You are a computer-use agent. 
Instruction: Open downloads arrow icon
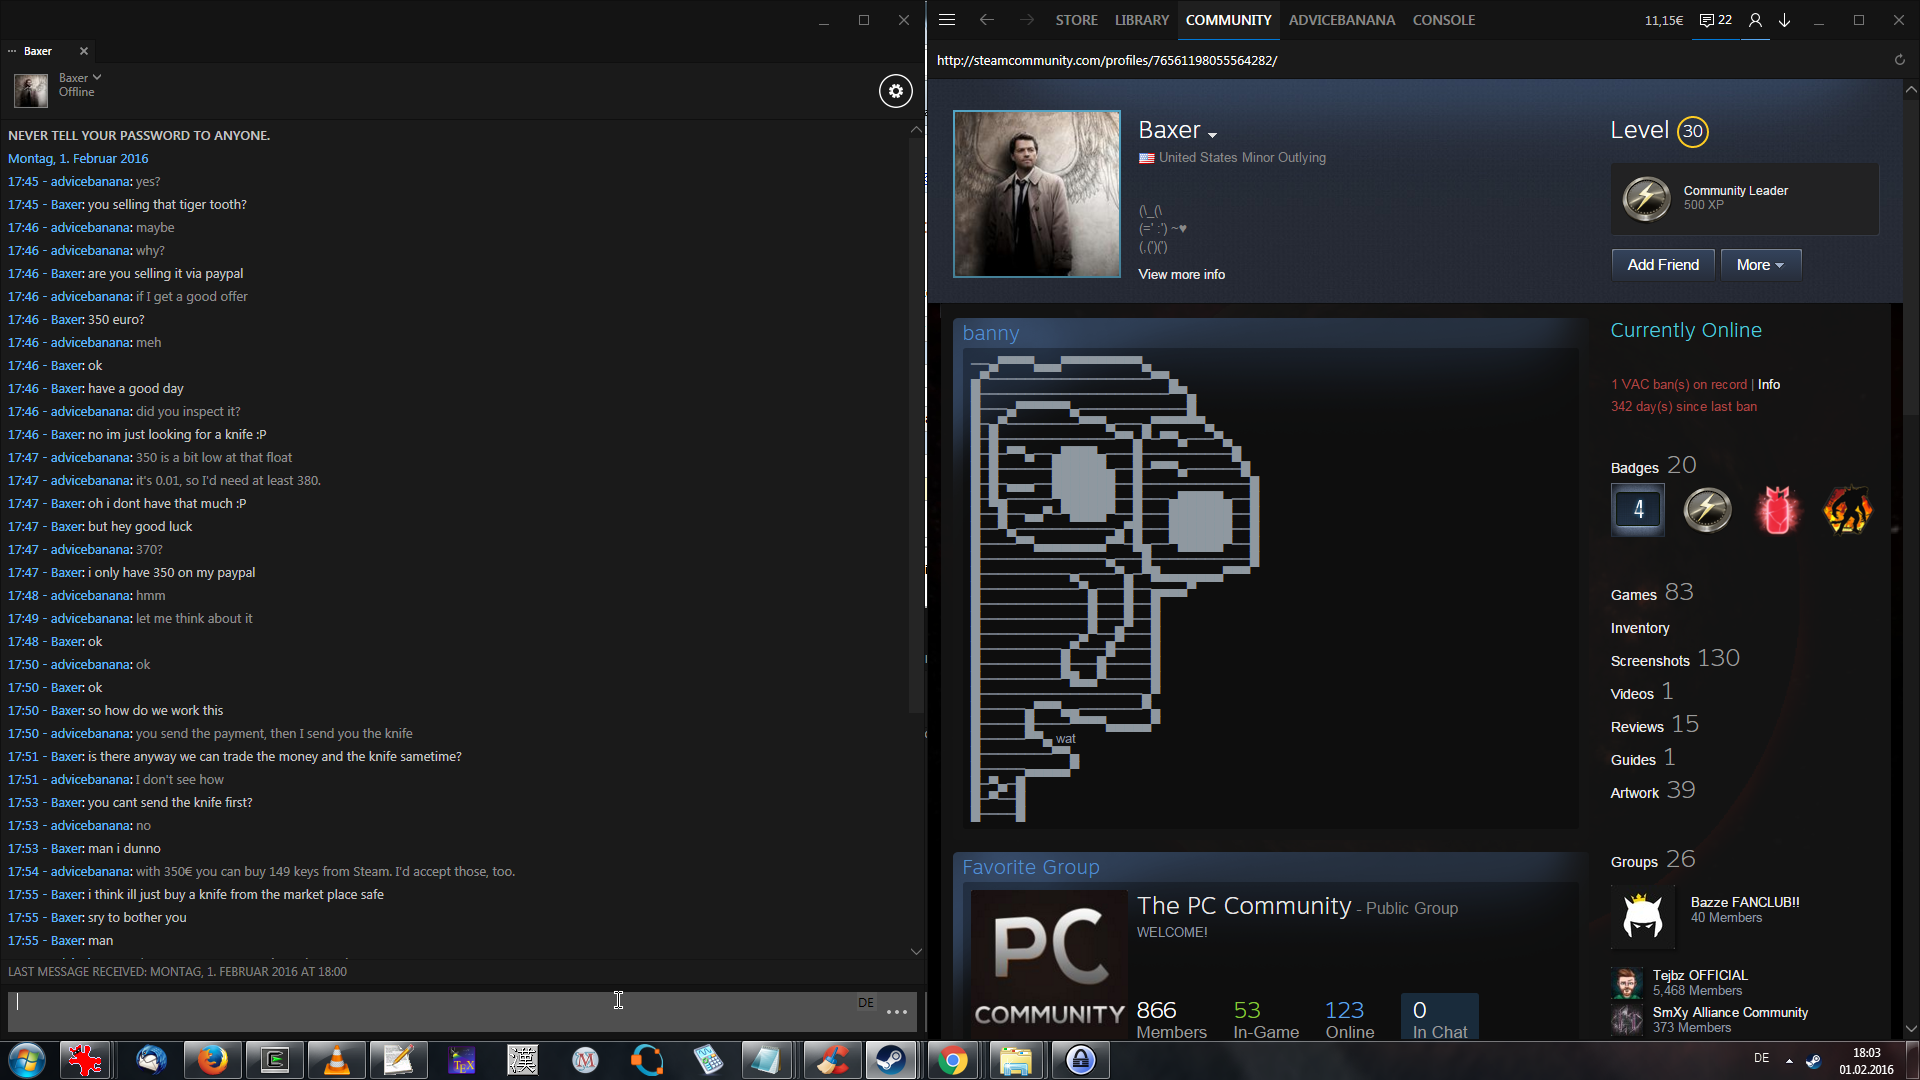[x=1785, y=20]
